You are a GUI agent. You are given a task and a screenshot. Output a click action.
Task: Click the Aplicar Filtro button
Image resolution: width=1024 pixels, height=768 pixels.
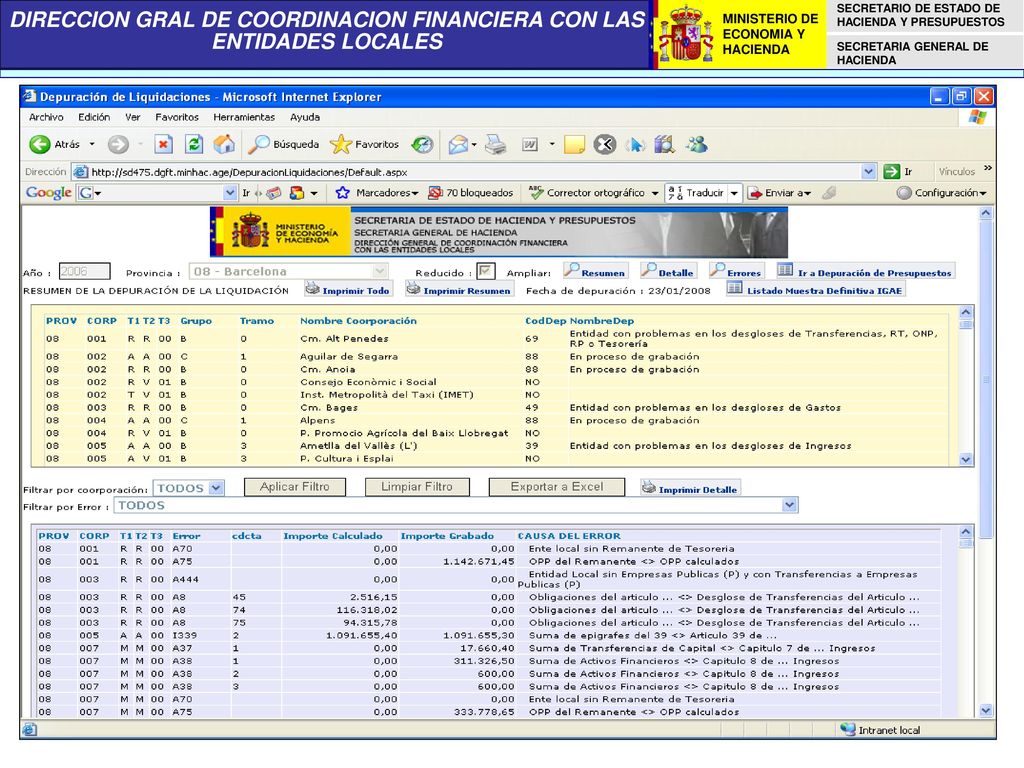(295, 487)
